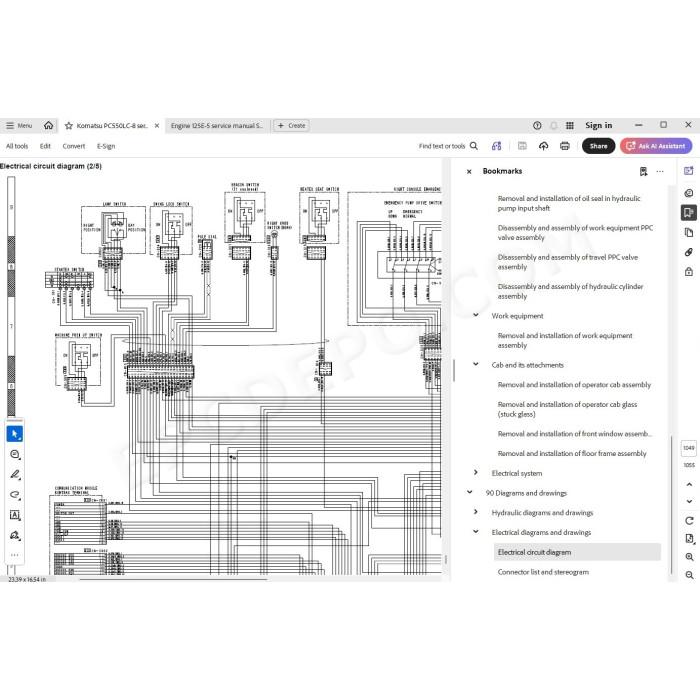This screenshot has width=700, height=700.
Task: Click the Find text or tools search
Action: (x=448, y=146)
